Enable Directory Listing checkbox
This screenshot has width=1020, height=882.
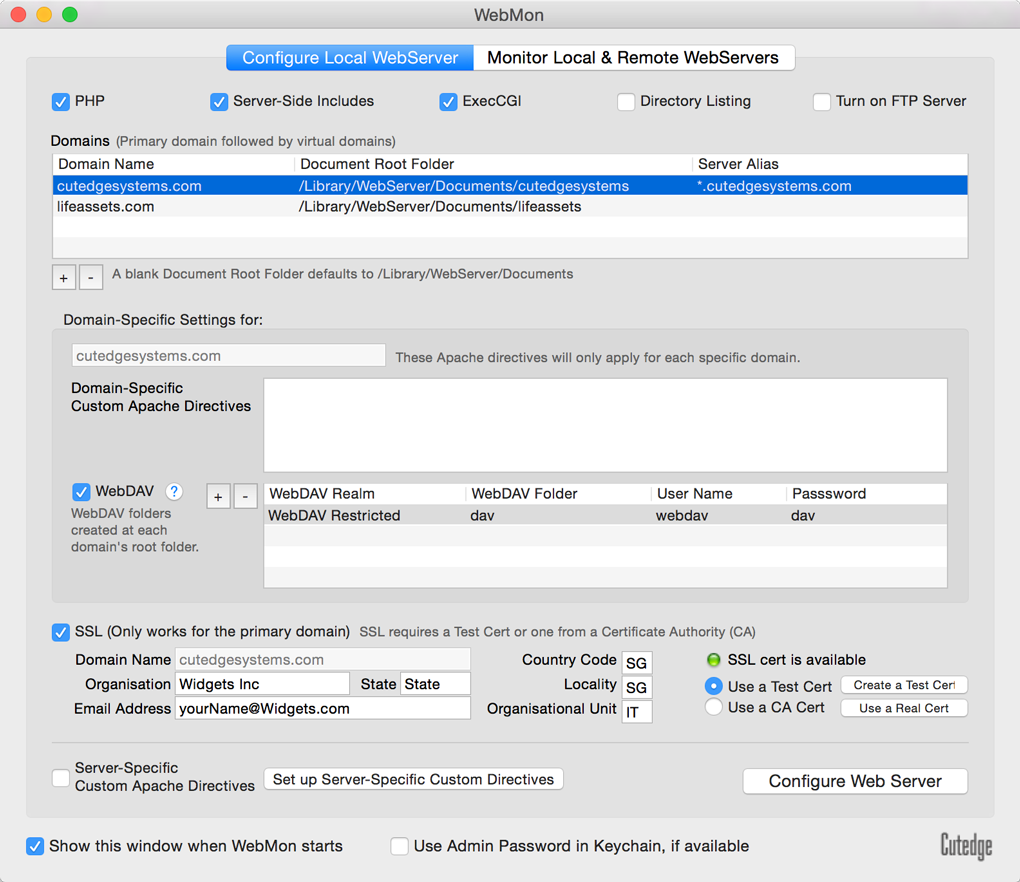click(626, 102)
